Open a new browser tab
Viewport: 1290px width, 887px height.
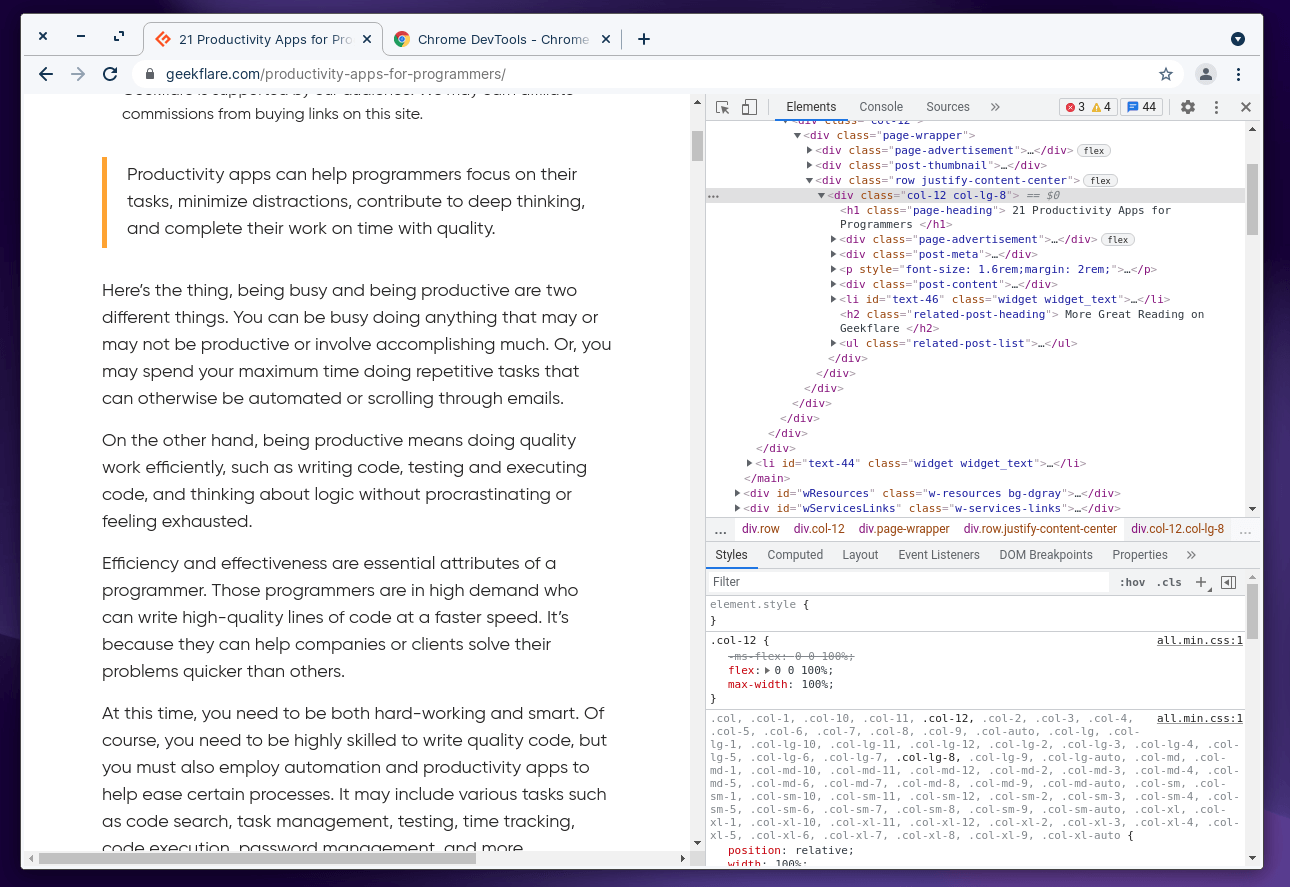644,39
